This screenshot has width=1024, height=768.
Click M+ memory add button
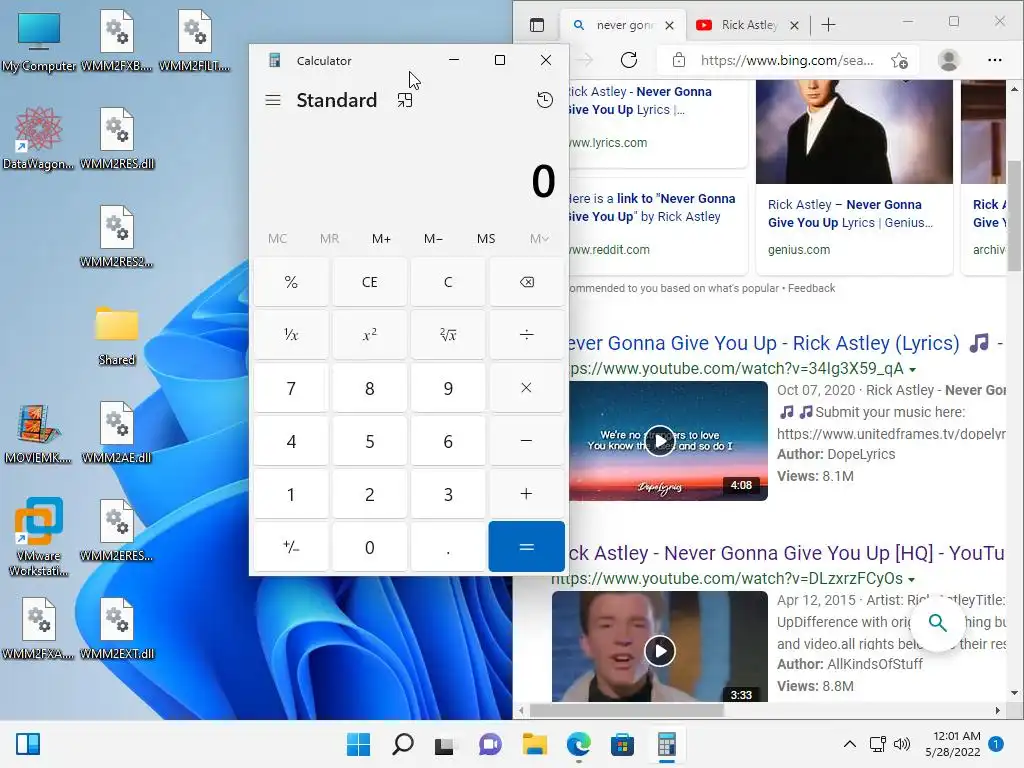tap(381, 238)
